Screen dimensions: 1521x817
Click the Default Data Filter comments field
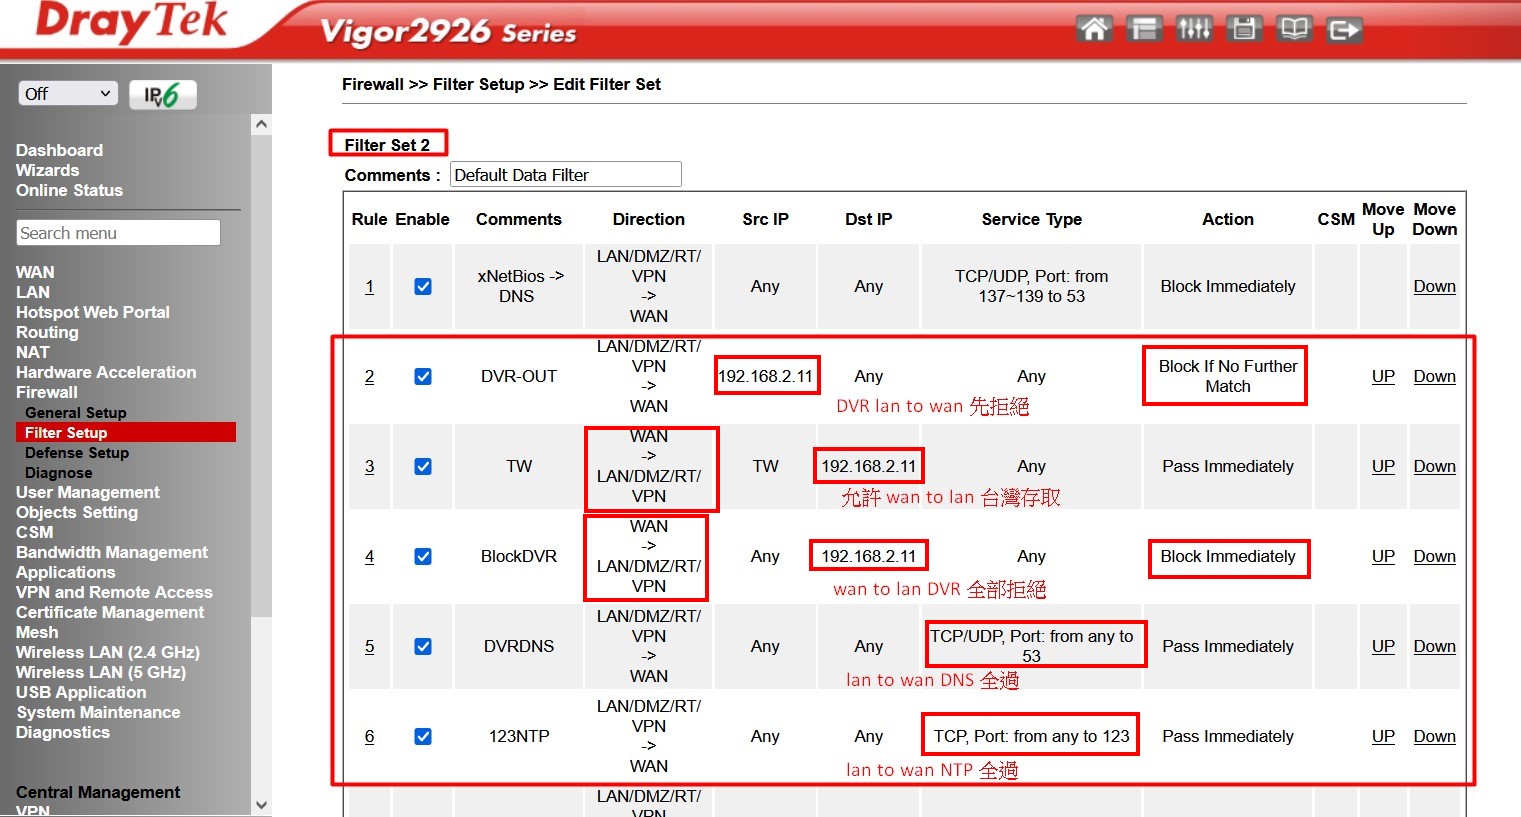[565, 175]
